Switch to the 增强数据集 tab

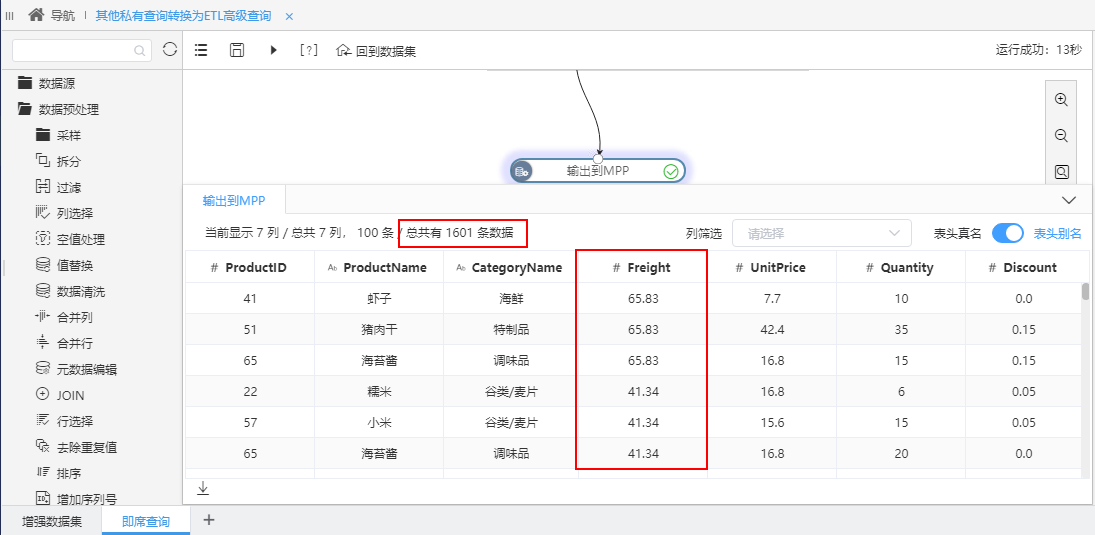(x=52, y=521)
